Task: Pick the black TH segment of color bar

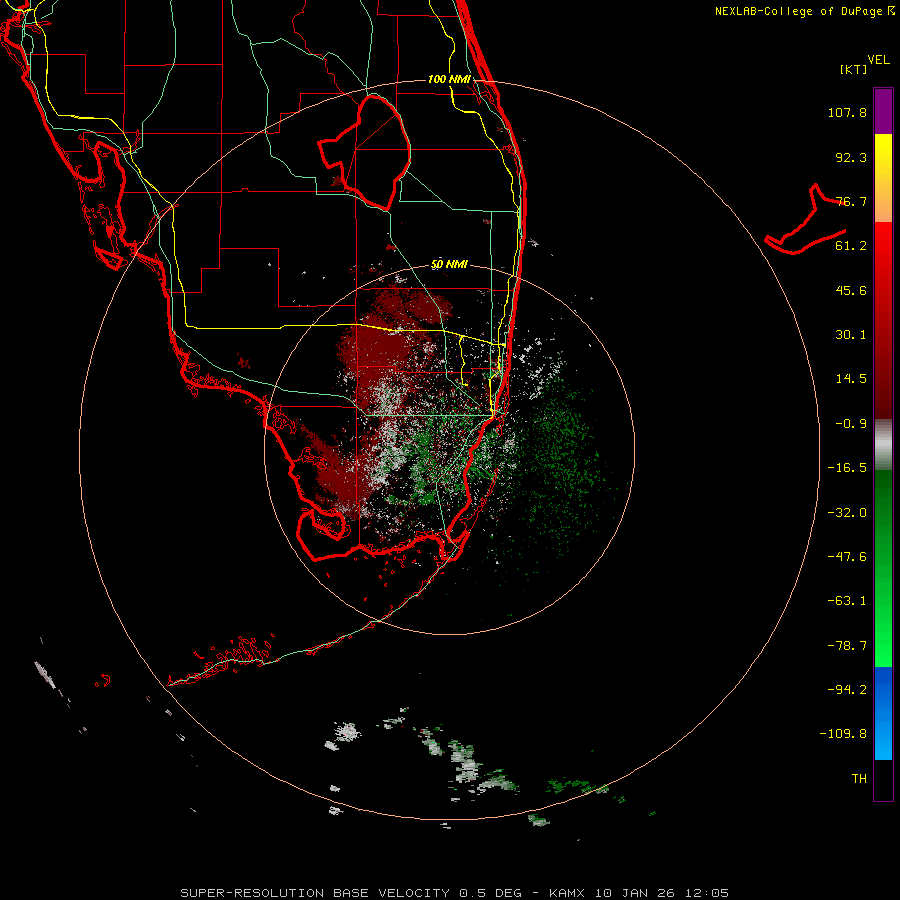Action: [883, 779]
